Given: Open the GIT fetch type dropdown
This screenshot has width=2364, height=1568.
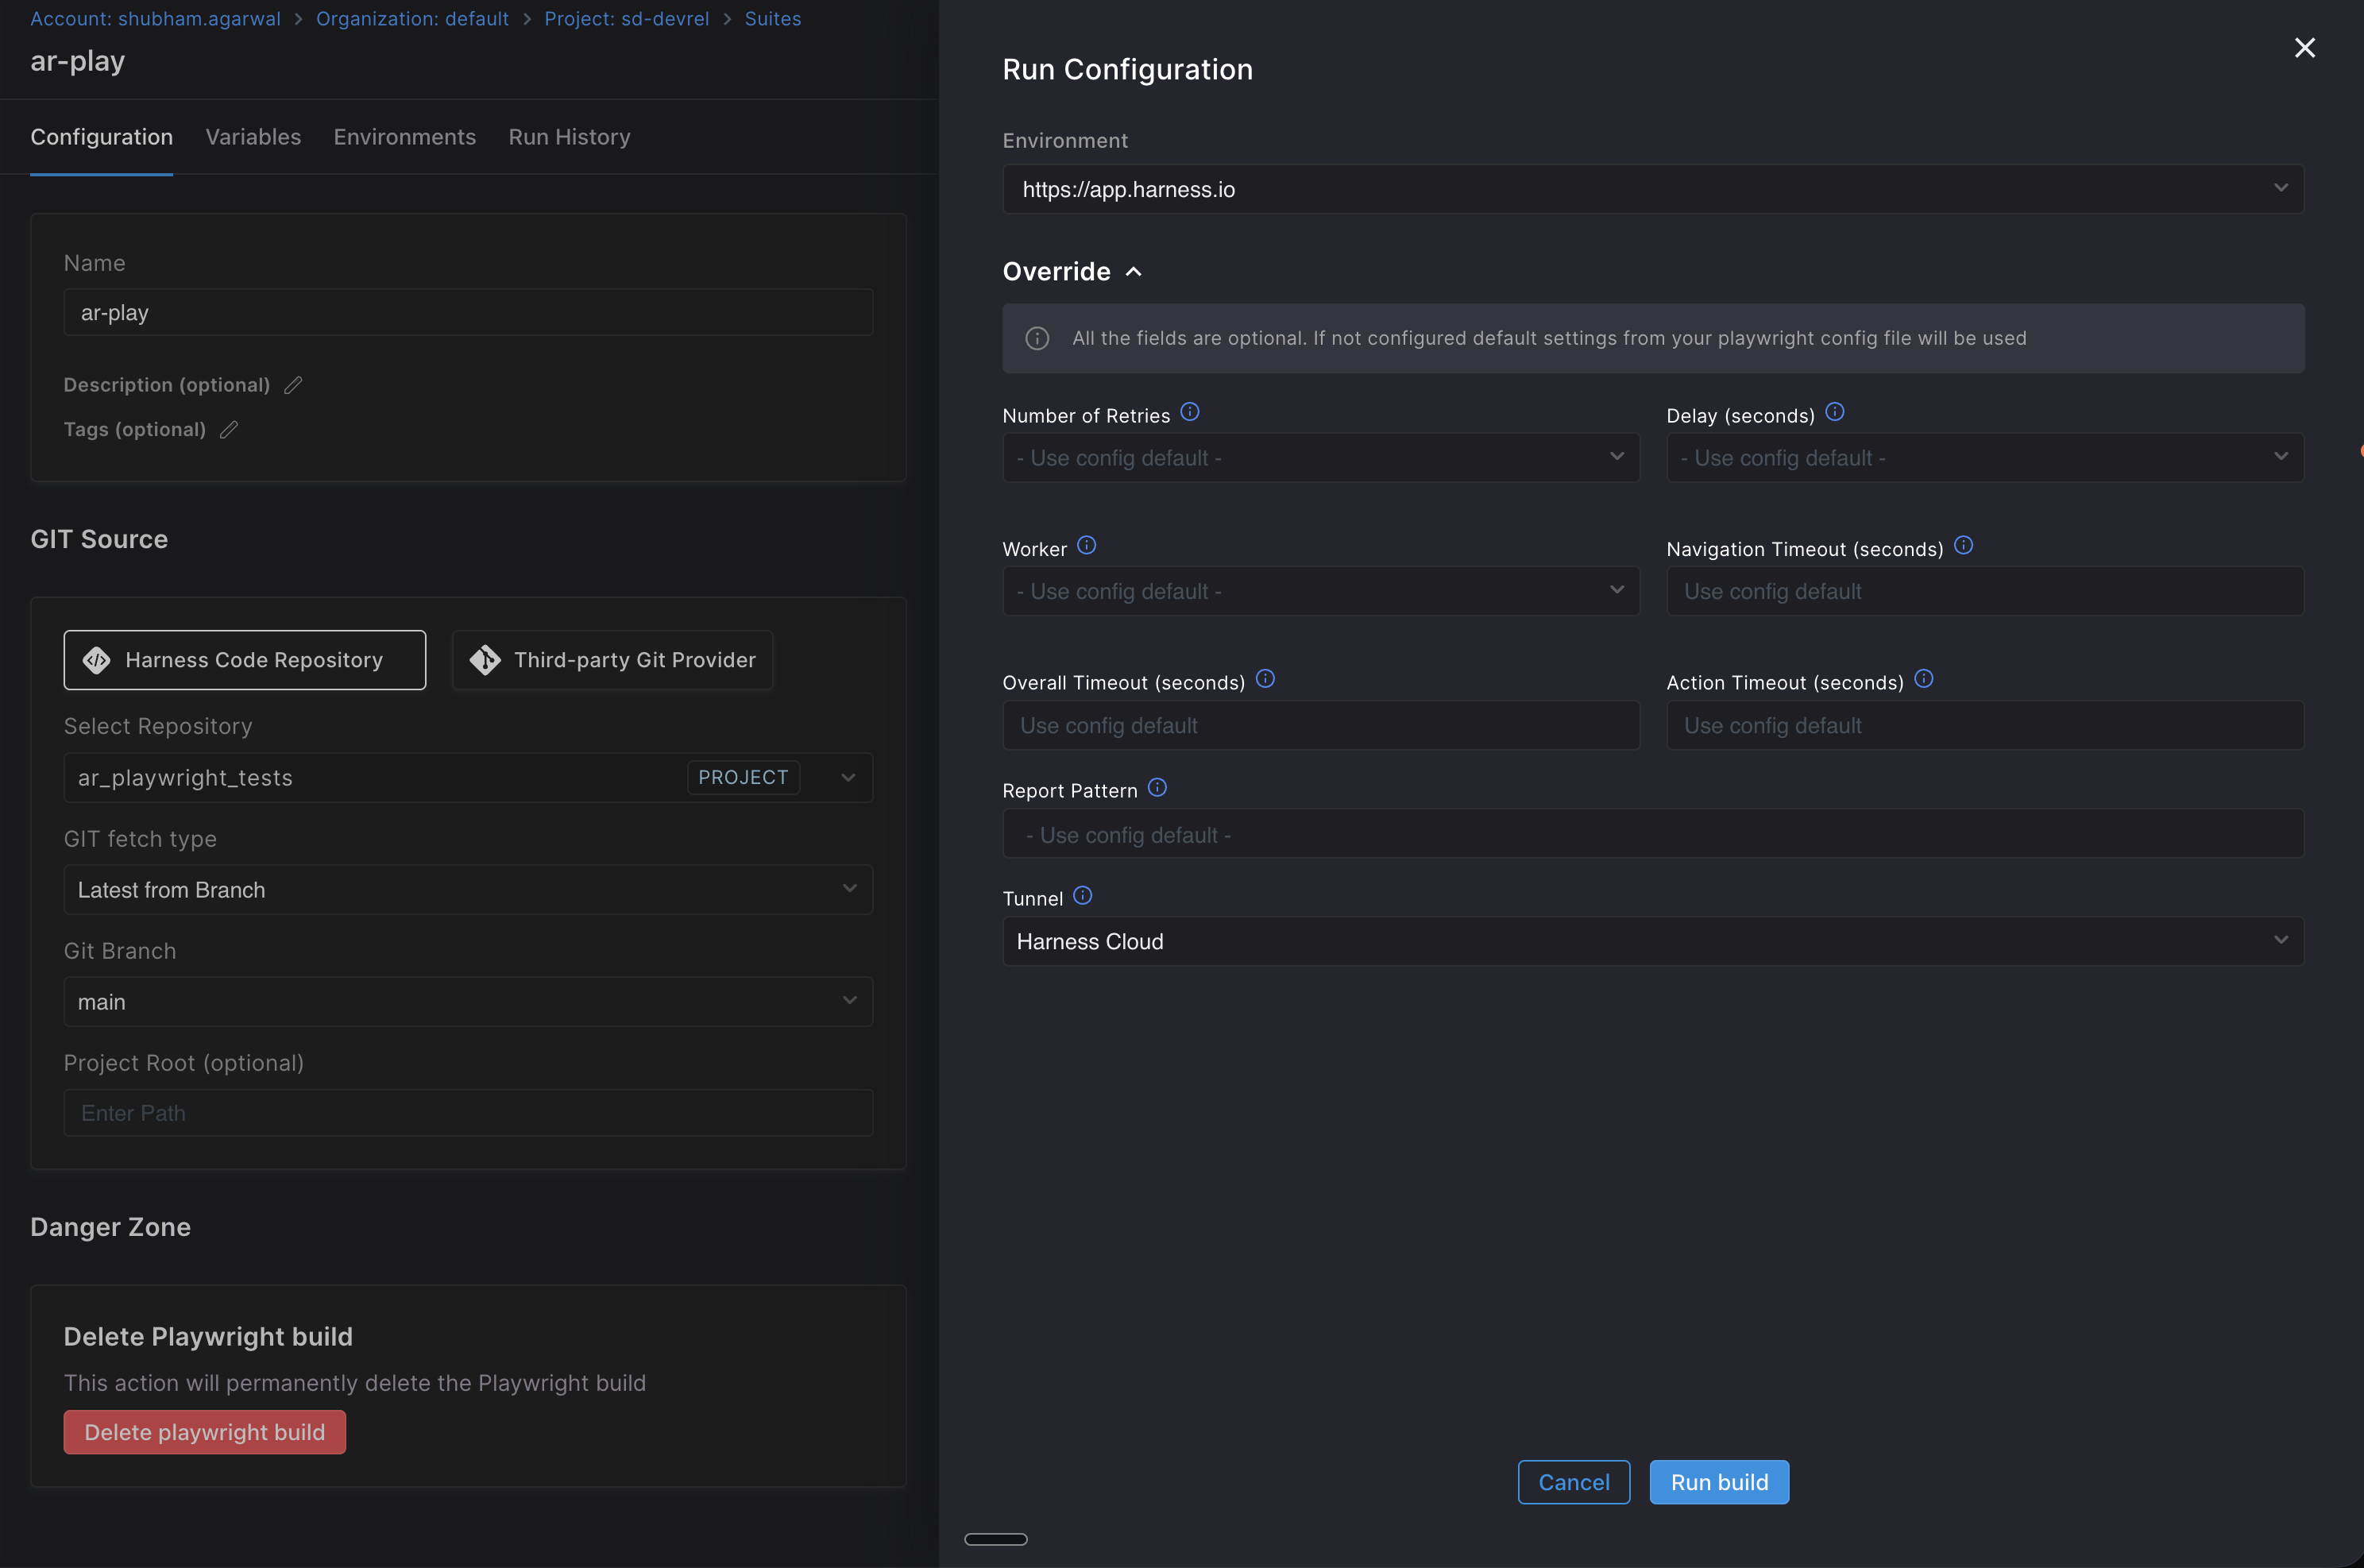Looking at the screenshot, I should tap(468, 889).
